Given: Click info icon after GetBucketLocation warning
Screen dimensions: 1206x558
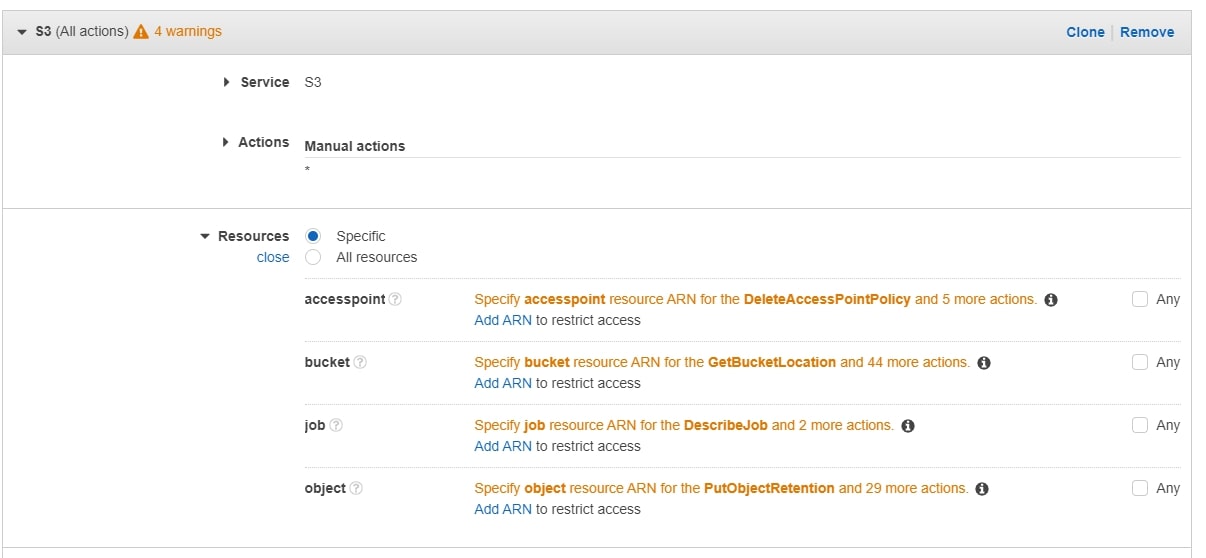Looking at the screenshot, I should pos(984,363).
